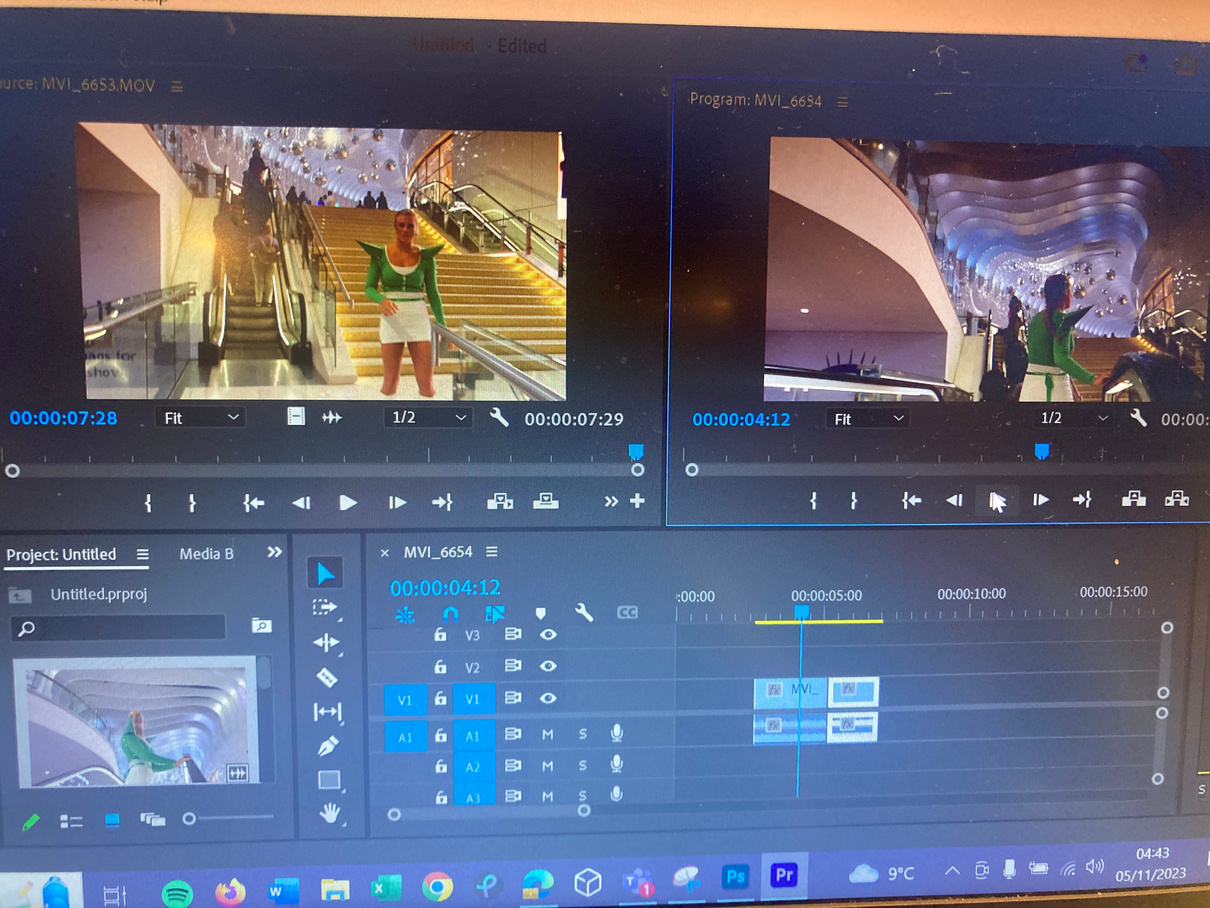Select the Ripple Edit tool
This screenshot has width=1210, height=908.
coord(326,642)
